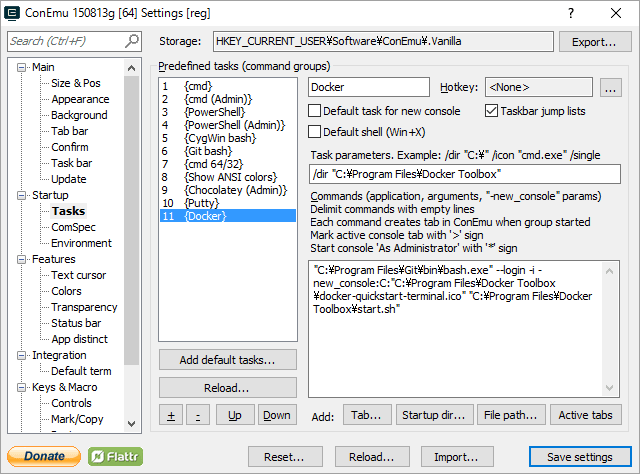This screenshot has width=640, height=474.
Task: Open the Appearance settings page
Action: (x=80, y=99)
